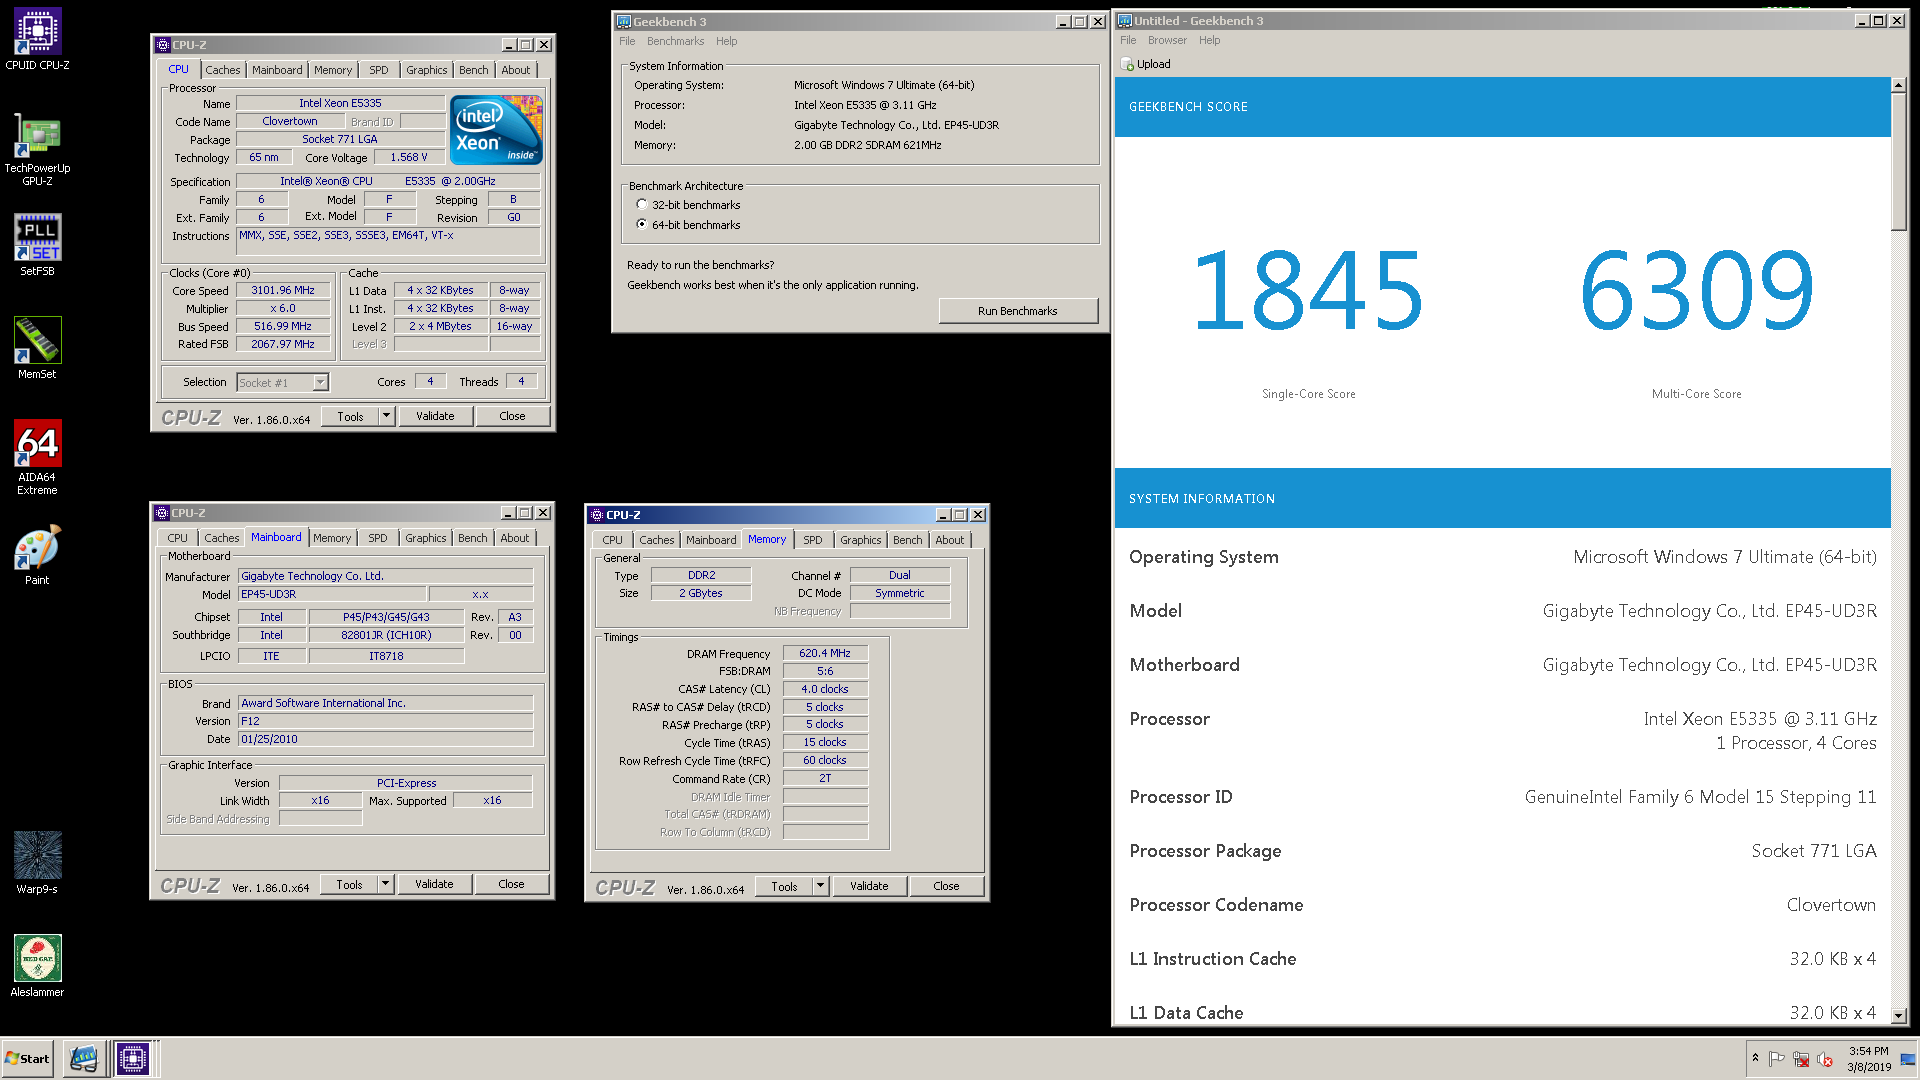Expand Tools dropdown arrow in CPU tab window
The width and height of the screenshot is (1920, 1080).
(x=387, y=416)
